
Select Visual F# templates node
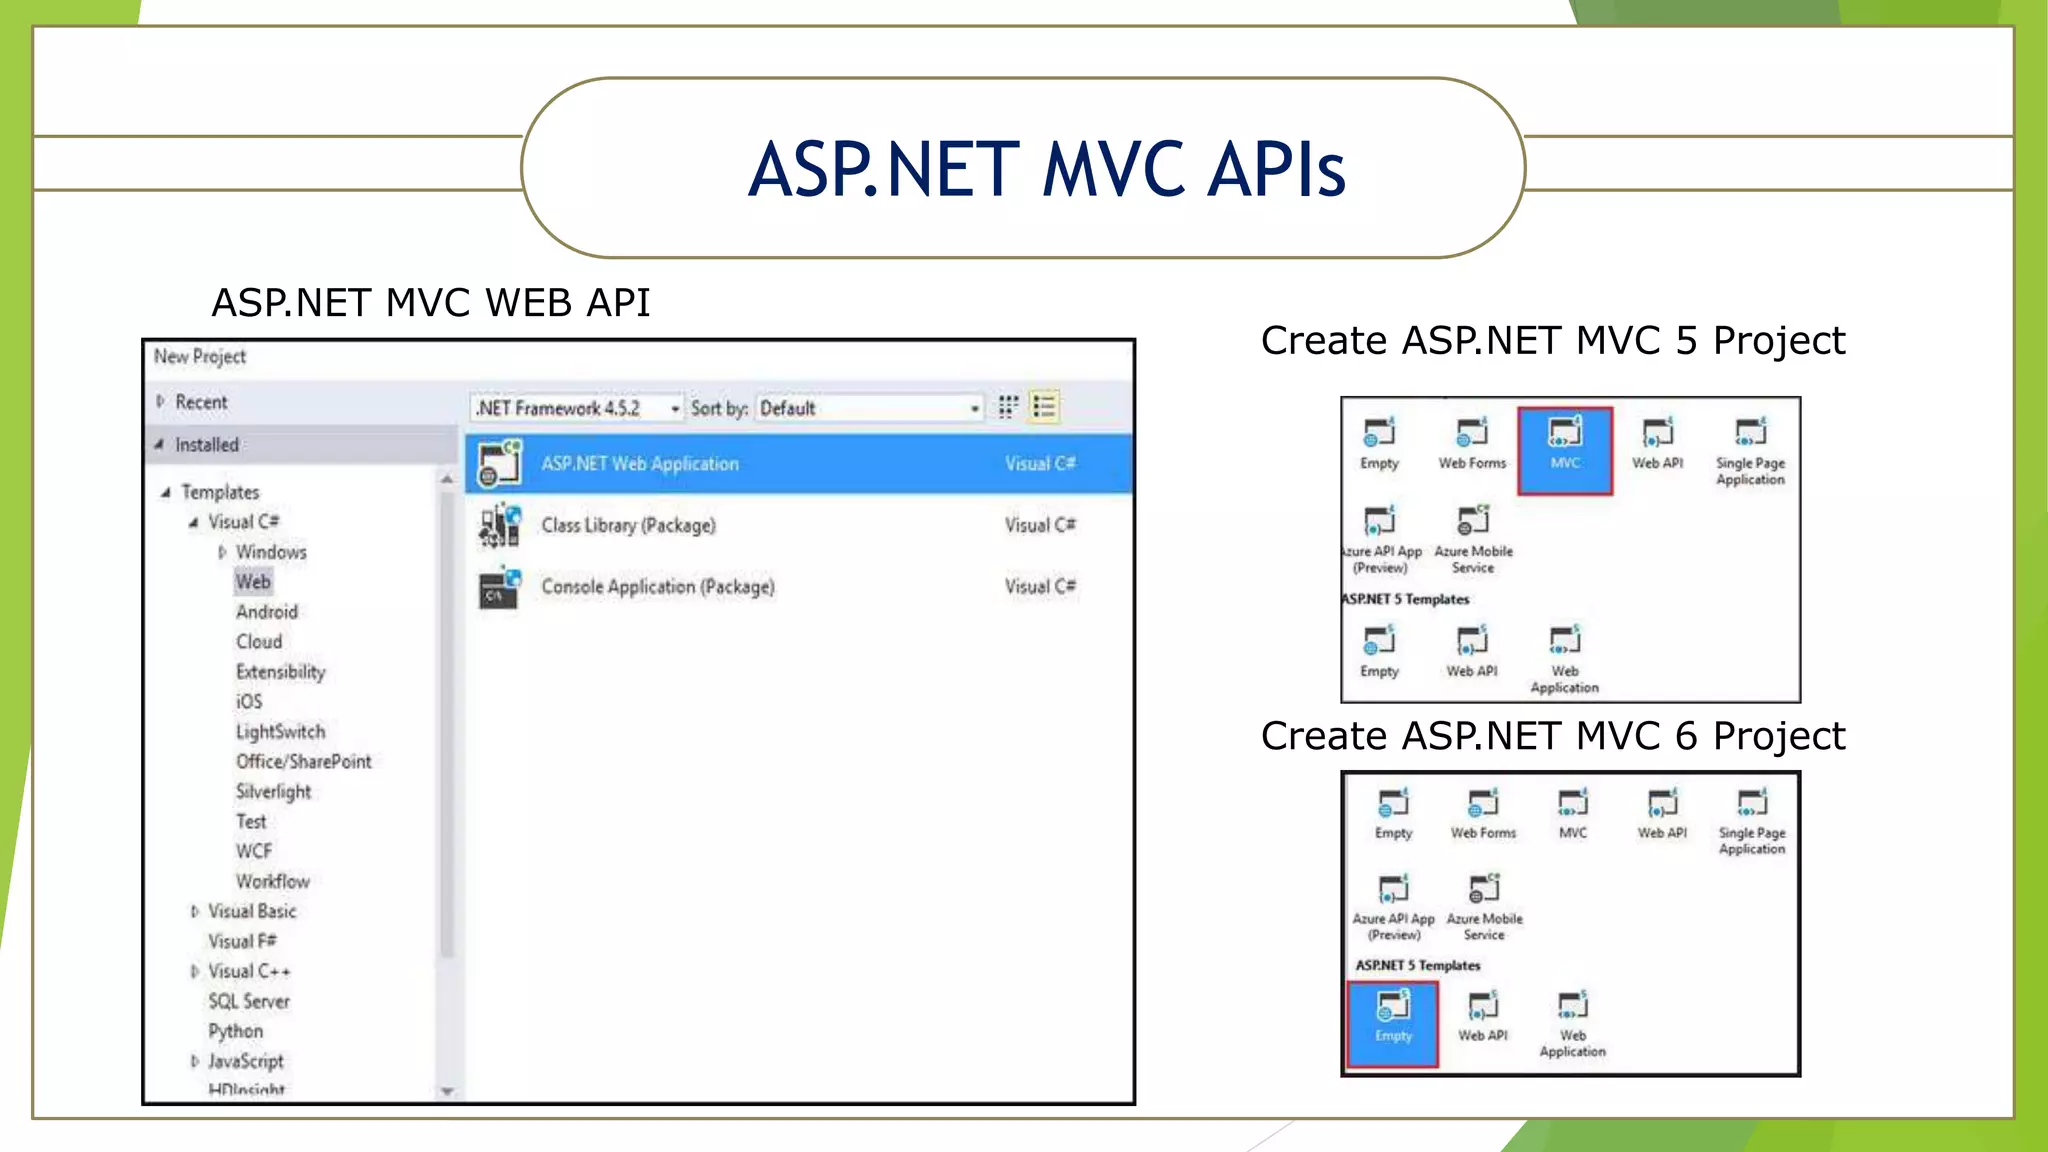[242, 941]
